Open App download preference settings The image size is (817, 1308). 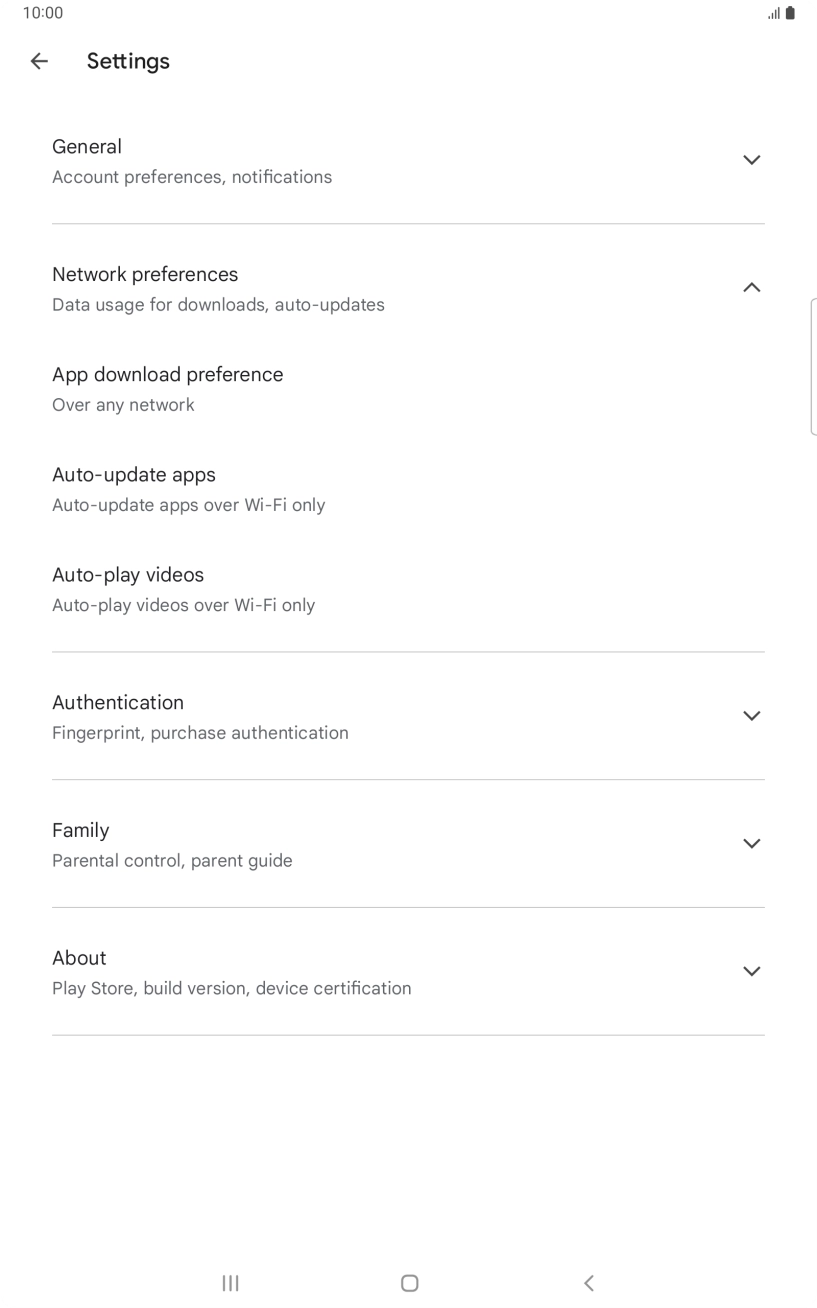pyautogui.click(x=167, y=388)
